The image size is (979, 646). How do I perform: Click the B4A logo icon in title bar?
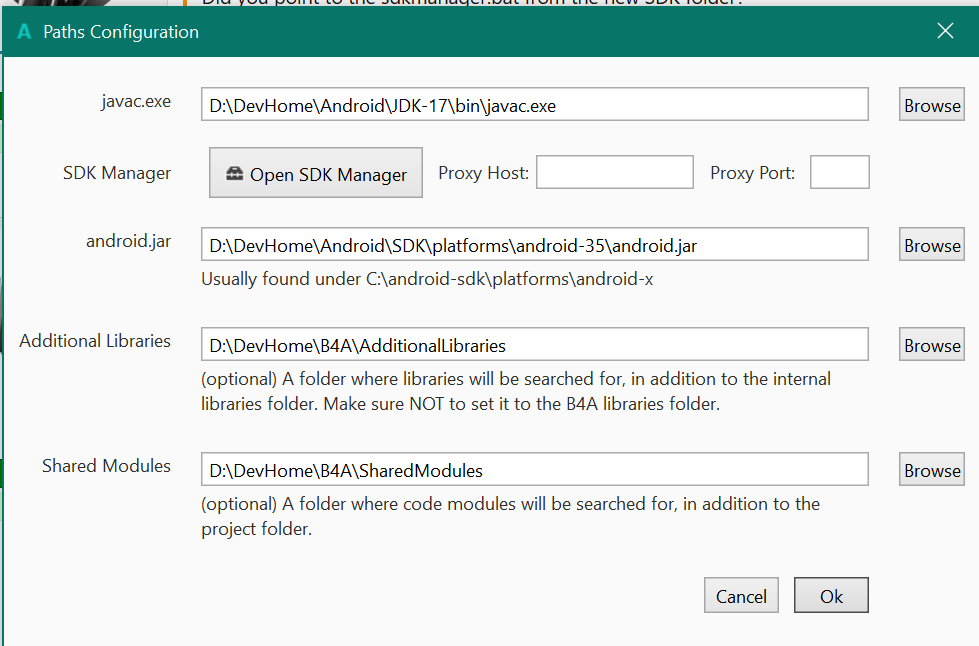coord(24,31)
